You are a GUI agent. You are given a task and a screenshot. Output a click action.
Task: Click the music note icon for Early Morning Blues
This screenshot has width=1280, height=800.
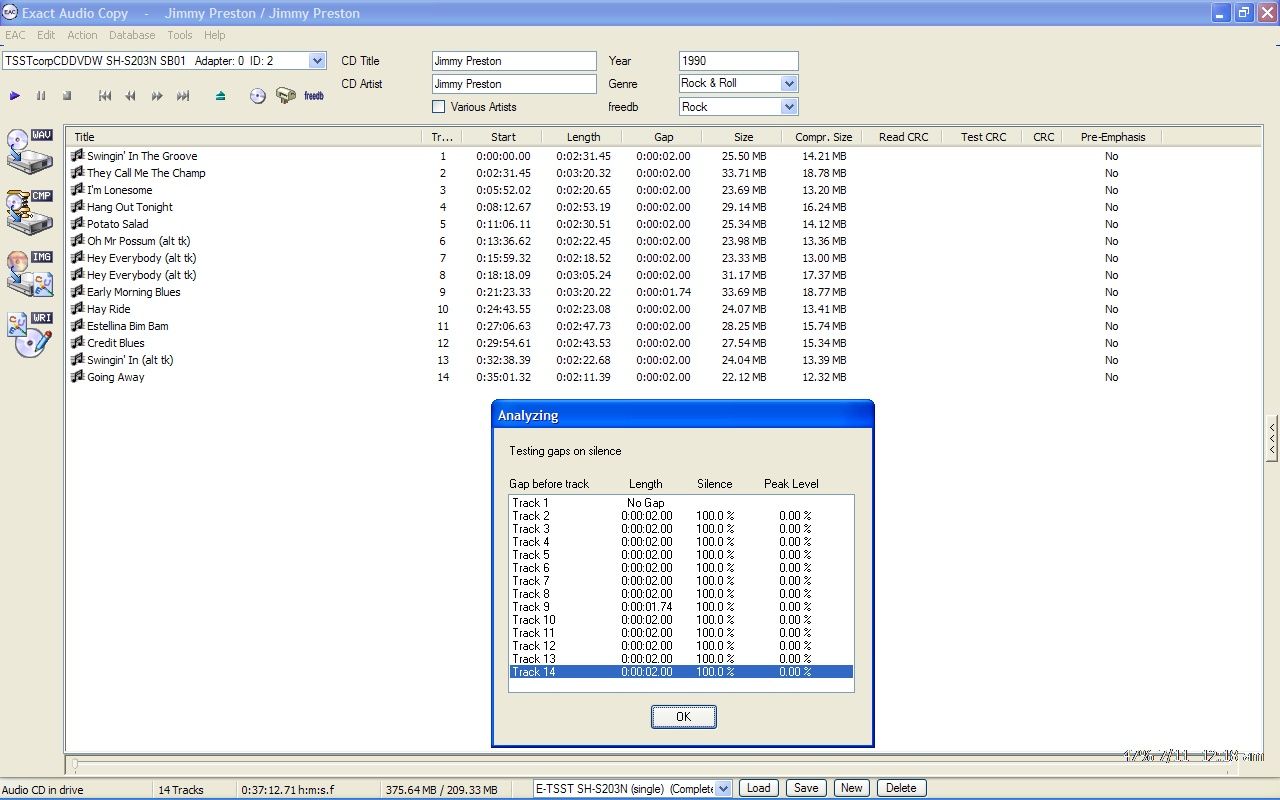tap(77, 292)
